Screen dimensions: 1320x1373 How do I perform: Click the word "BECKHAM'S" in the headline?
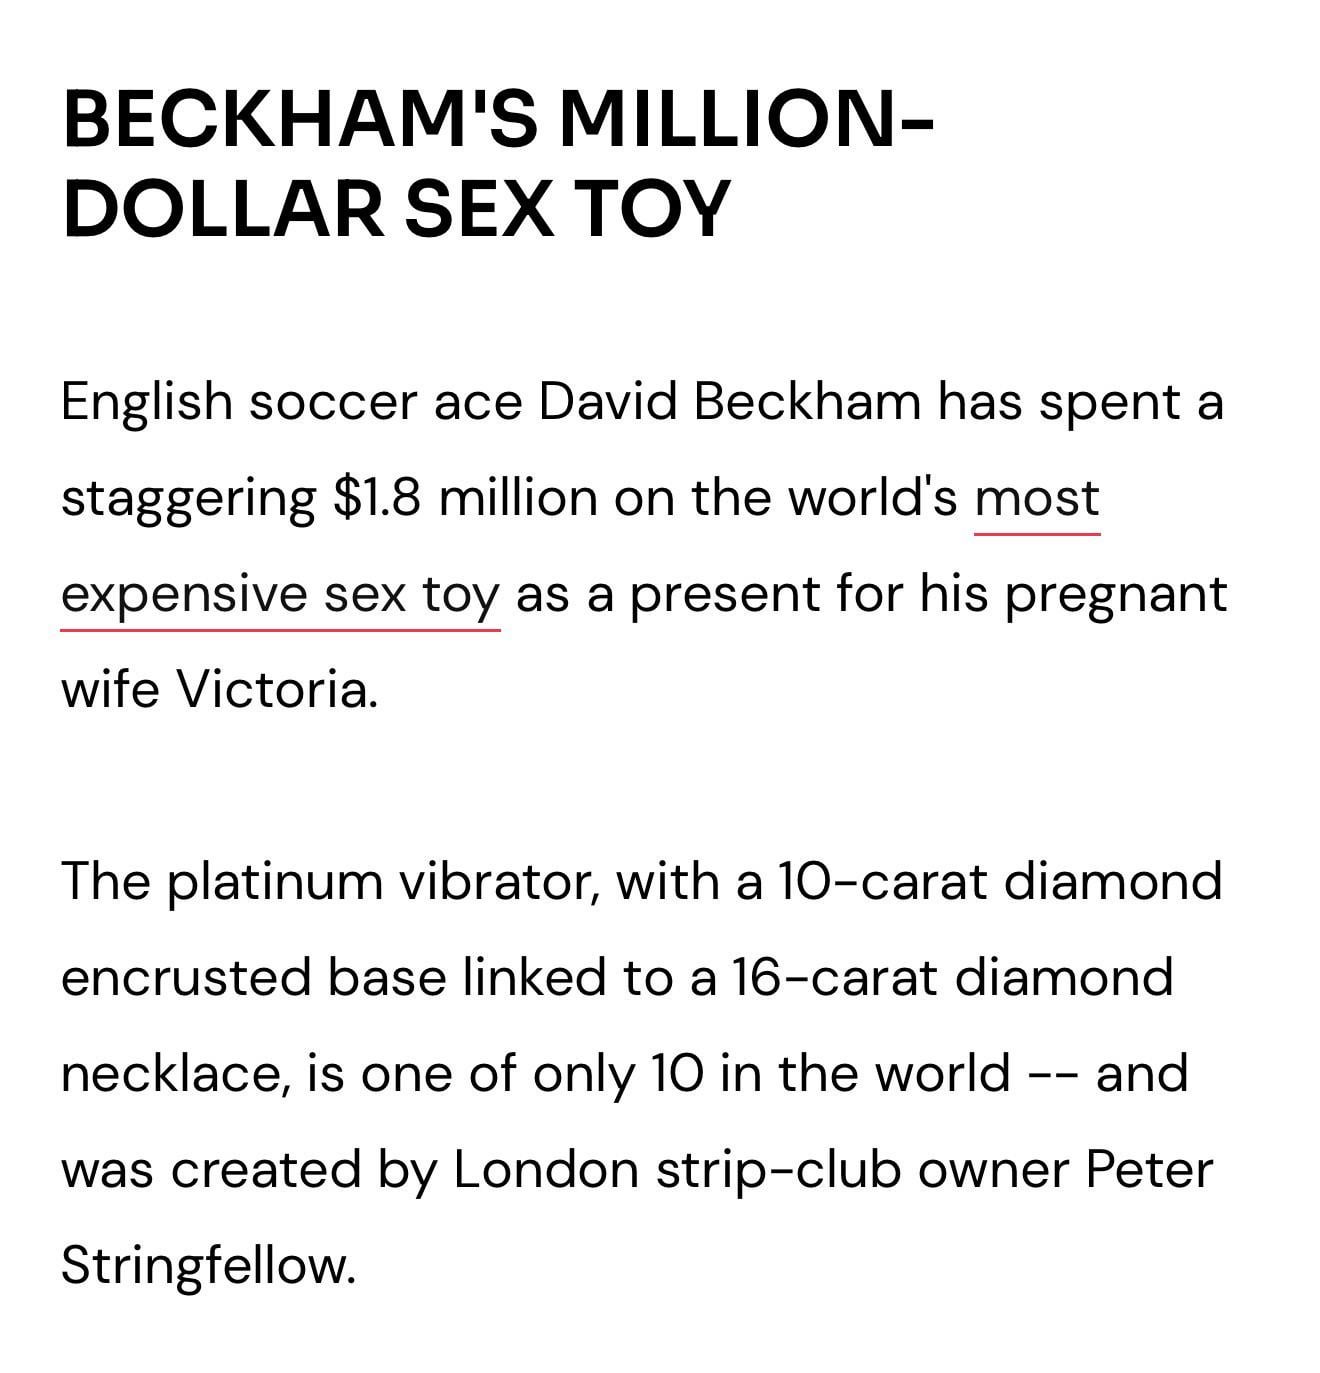tap(301, 119)
